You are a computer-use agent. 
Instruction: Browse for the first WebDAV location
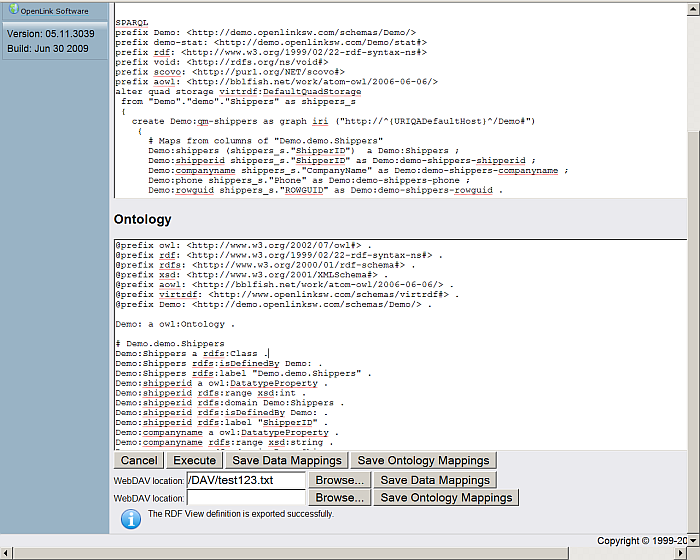[x=339, y=480]
